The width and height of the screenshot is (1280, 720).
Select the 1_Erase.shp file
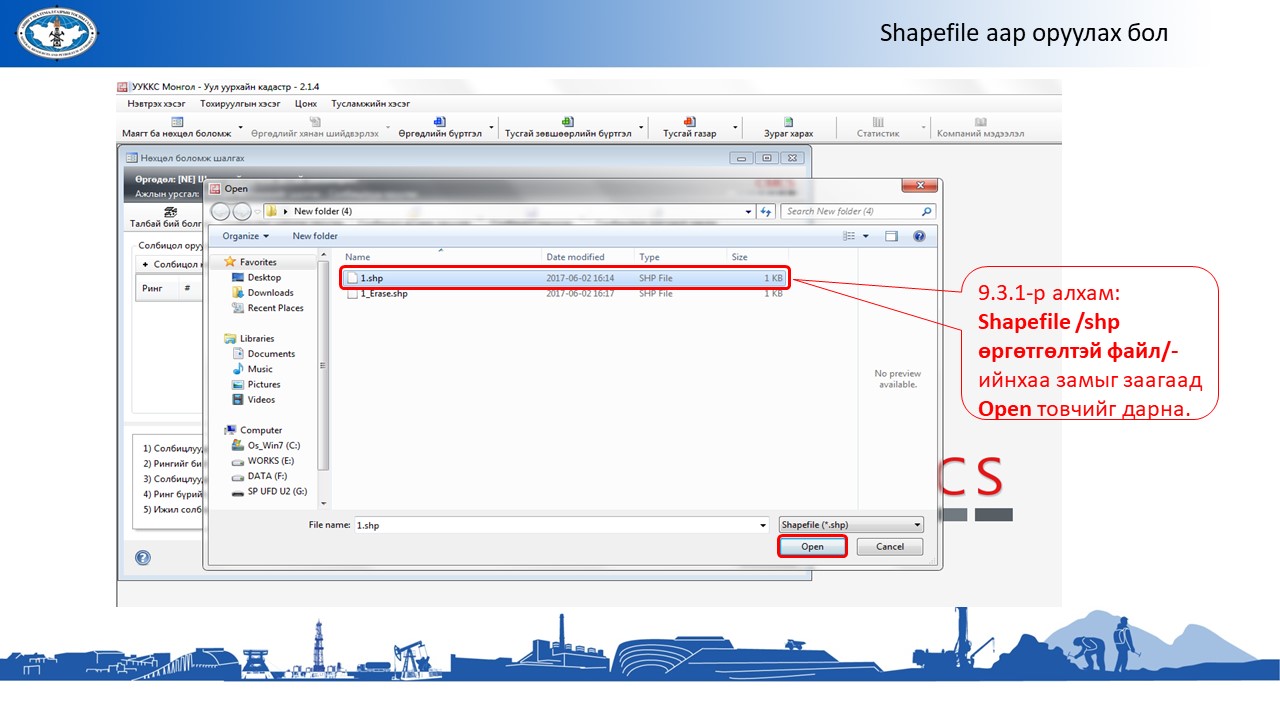tap(384, 294)
